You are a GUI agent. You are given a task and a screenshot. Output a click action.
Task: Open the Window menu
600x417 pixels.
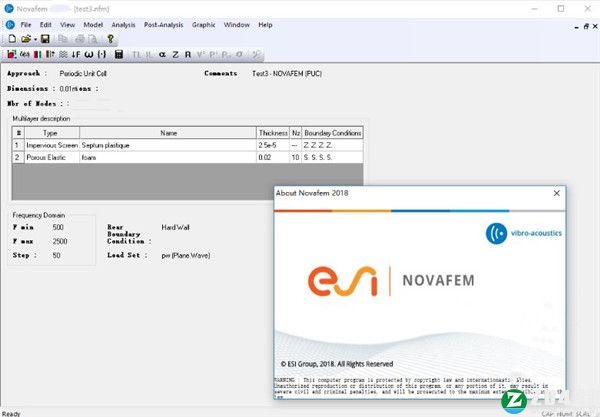[x=236, y=25]
